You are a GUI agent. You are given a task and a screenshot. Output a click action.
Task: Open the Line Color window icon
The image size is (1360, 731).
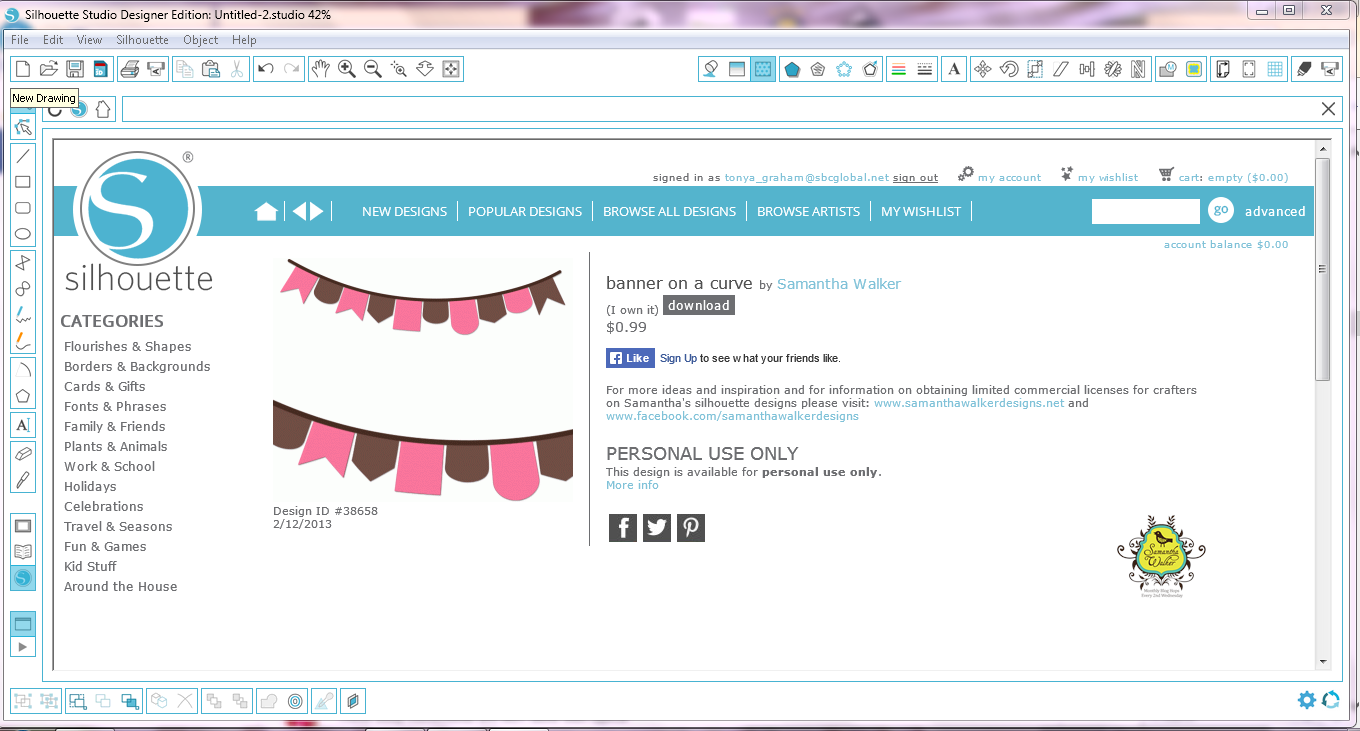click(898, 69)
